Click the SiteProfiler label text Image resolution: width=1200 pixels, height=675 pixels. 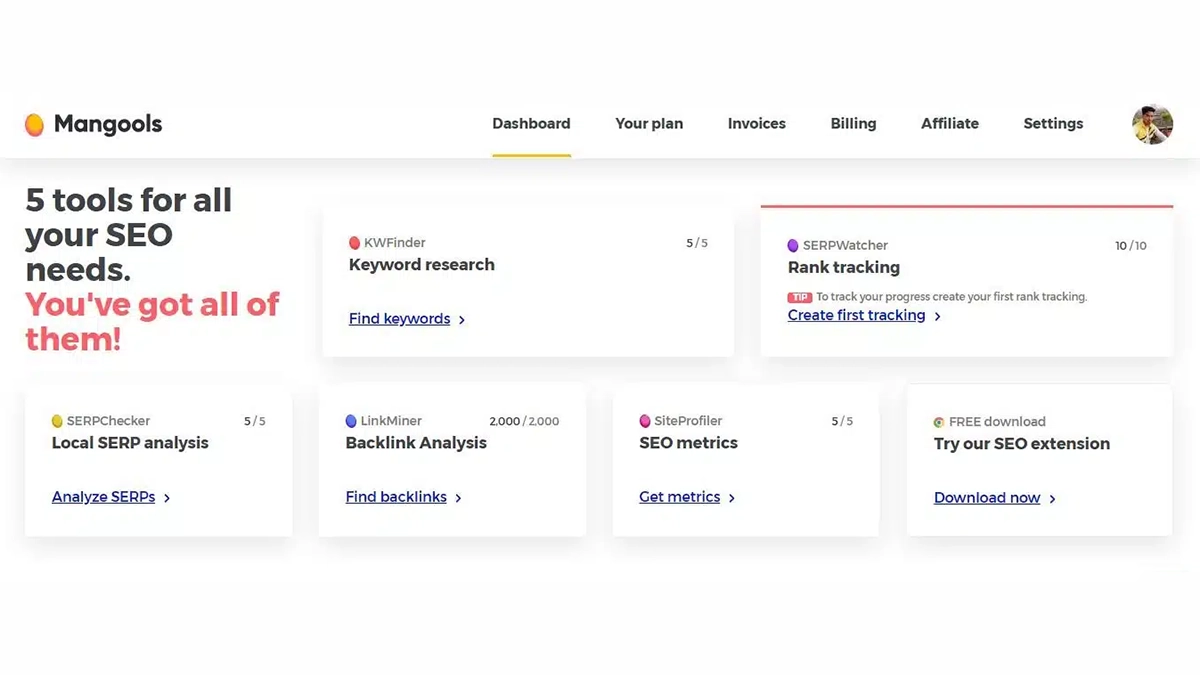tap(688, 421)
